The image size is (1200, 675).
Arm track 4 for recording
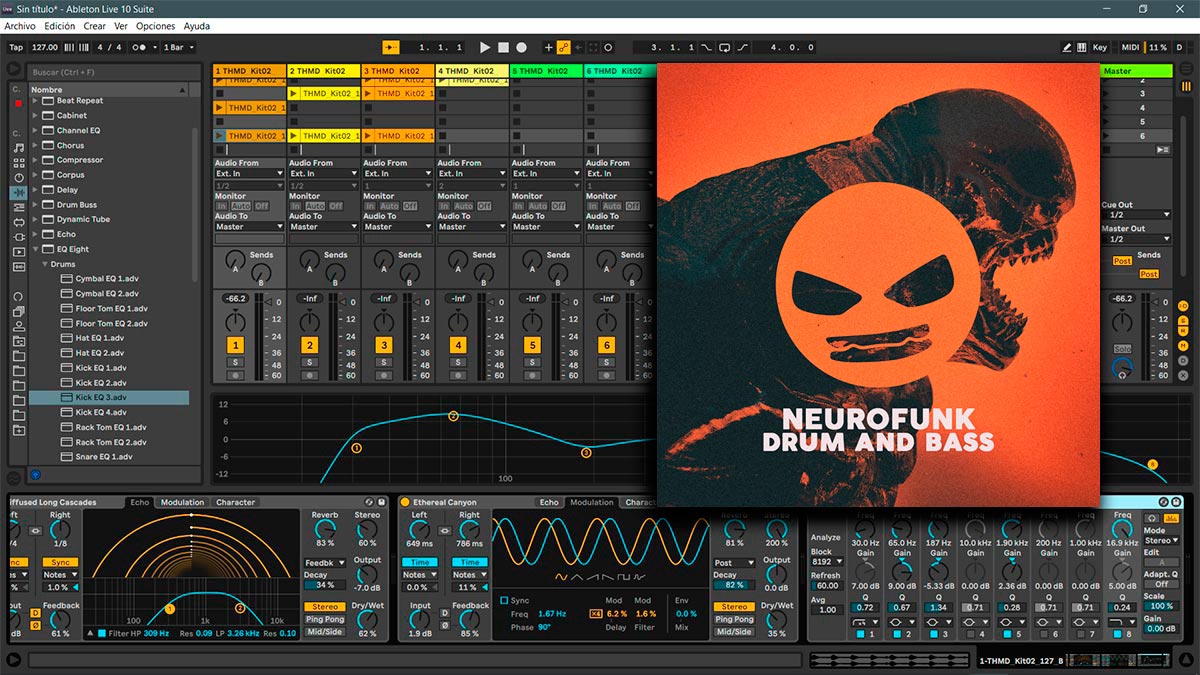457,375
